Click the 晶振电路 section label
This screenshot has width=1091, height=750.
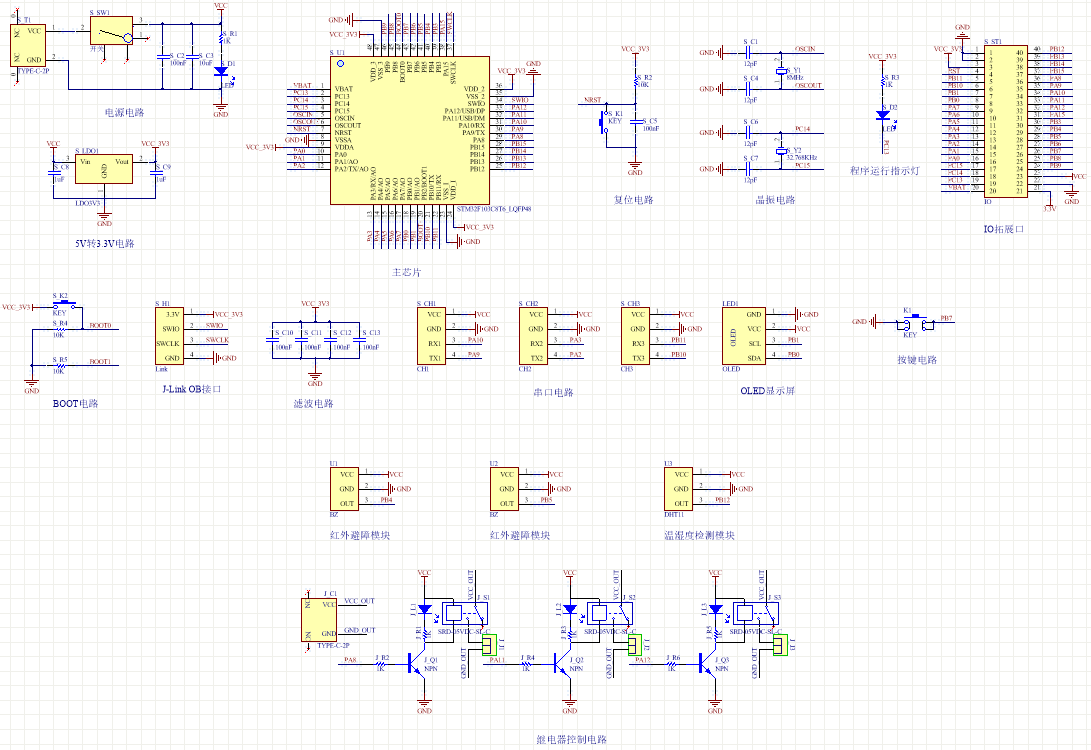click(775, 200)
